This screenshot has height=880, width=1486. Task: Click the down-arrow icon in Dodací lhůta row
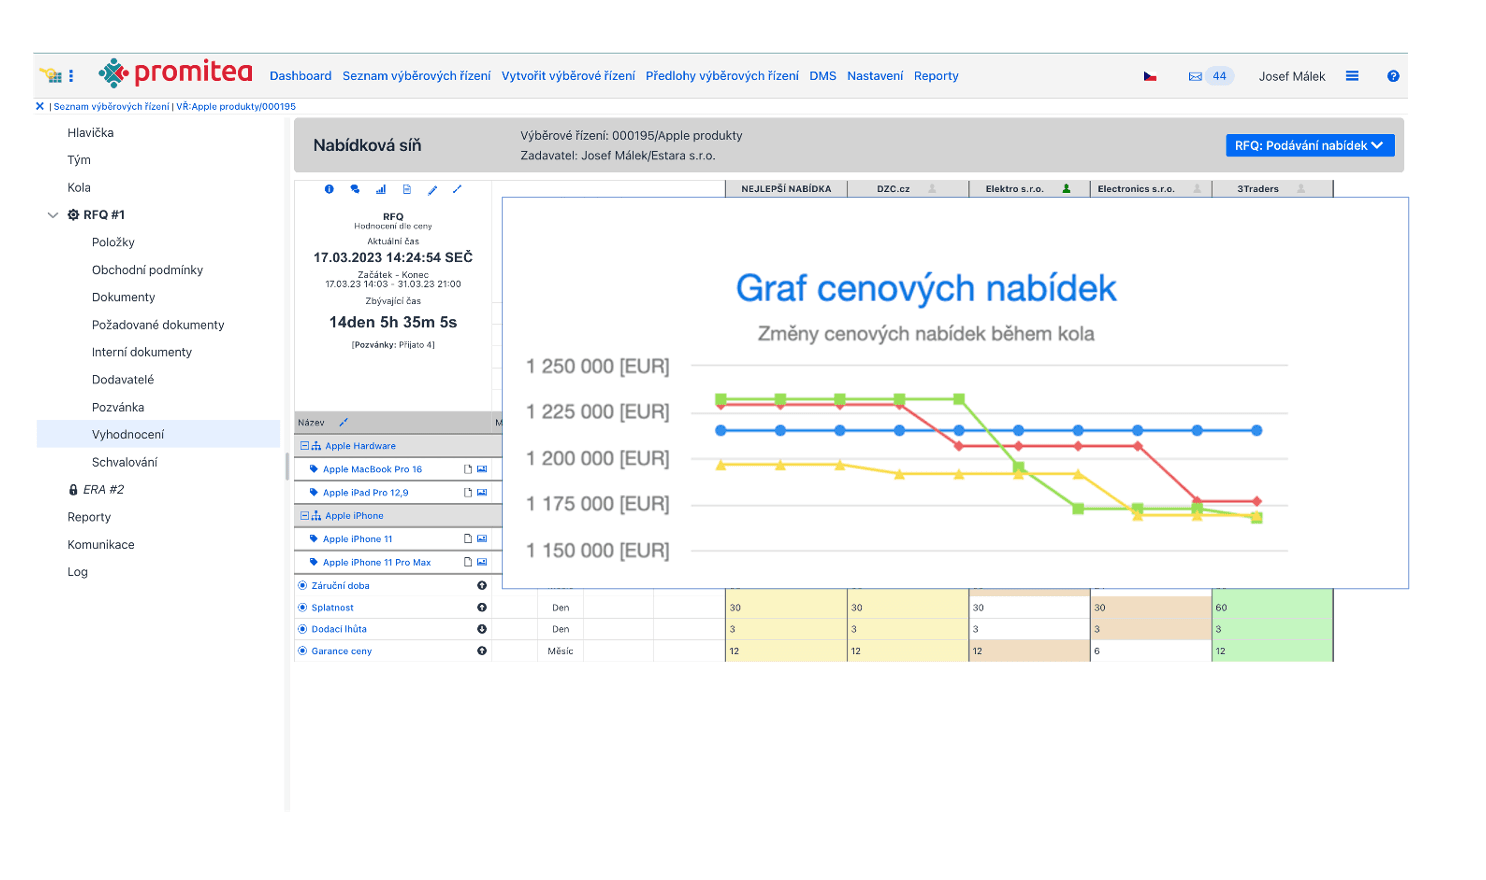pyautogui.click(x=482, y=629)
